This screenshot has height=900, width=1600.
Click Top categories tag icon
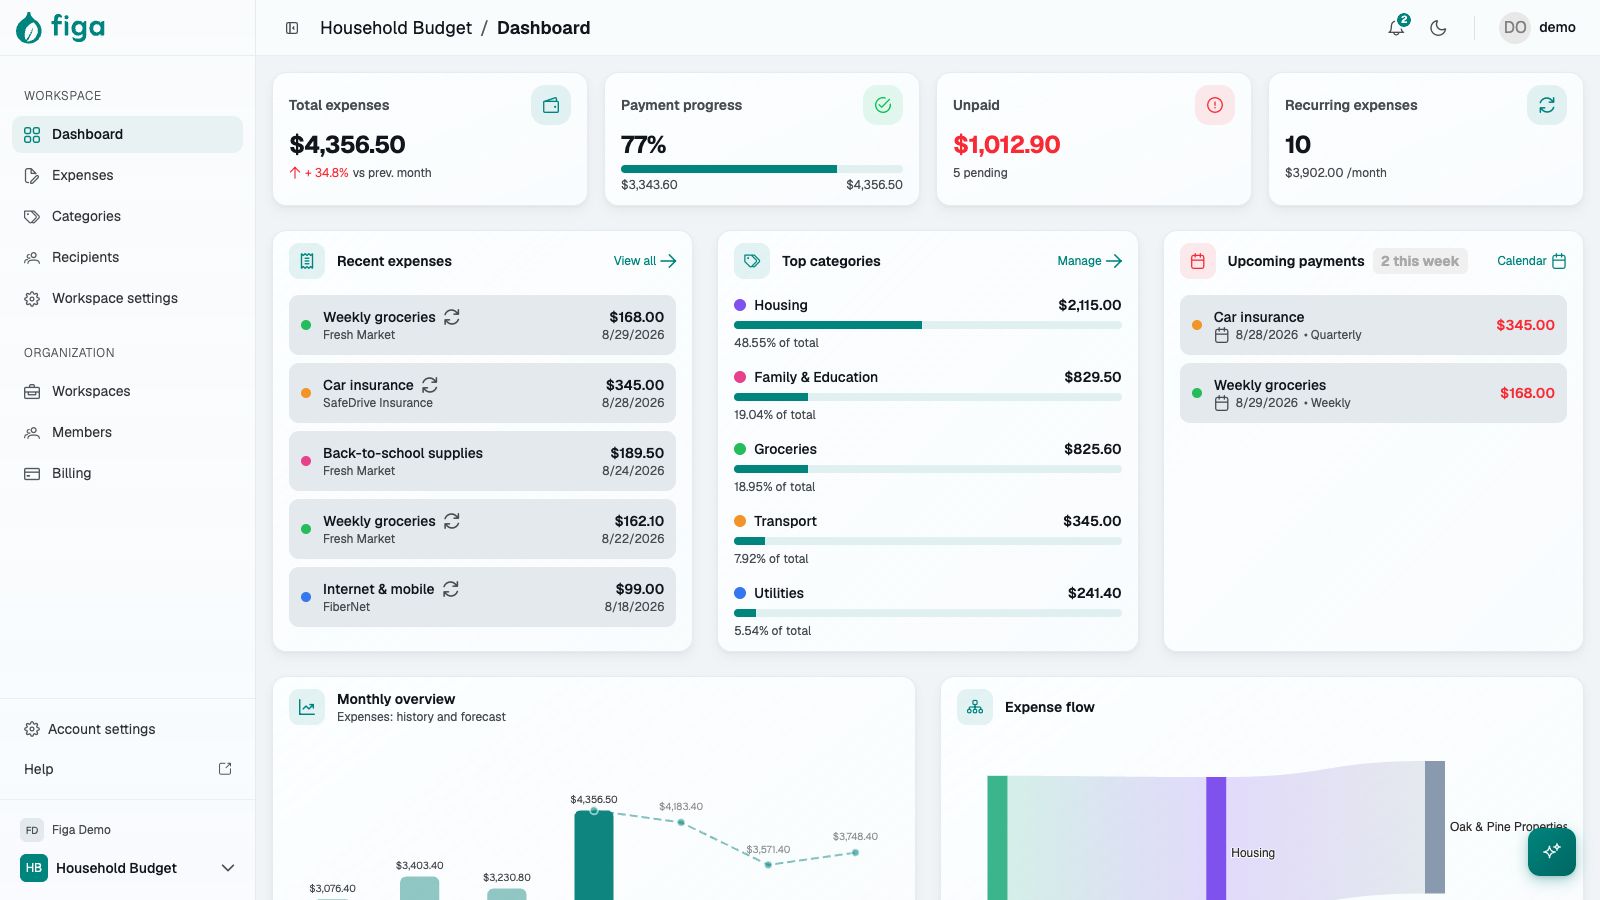point(752,261)
